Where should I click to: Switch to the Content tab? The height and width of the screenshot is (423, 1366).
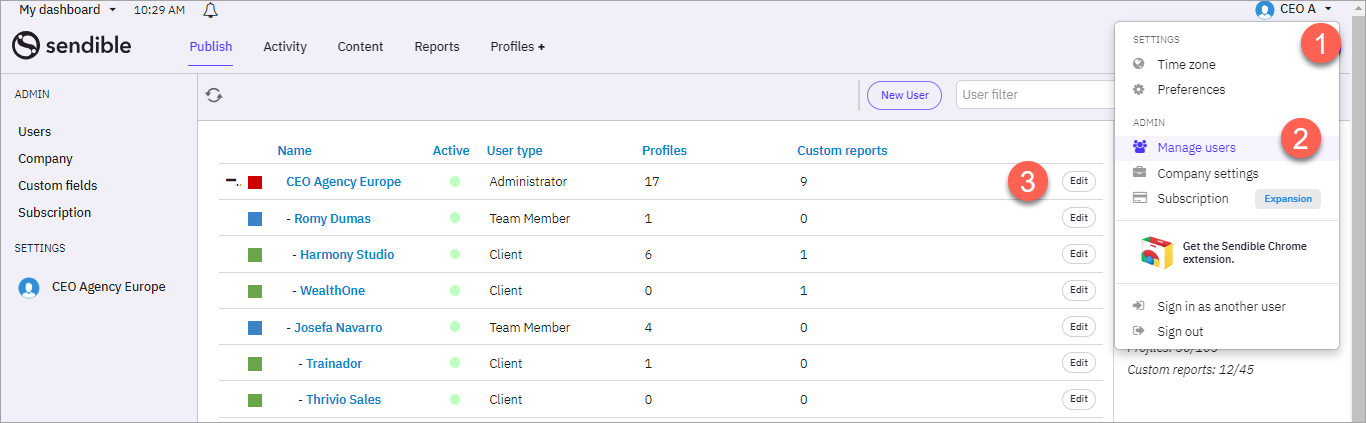361,46
